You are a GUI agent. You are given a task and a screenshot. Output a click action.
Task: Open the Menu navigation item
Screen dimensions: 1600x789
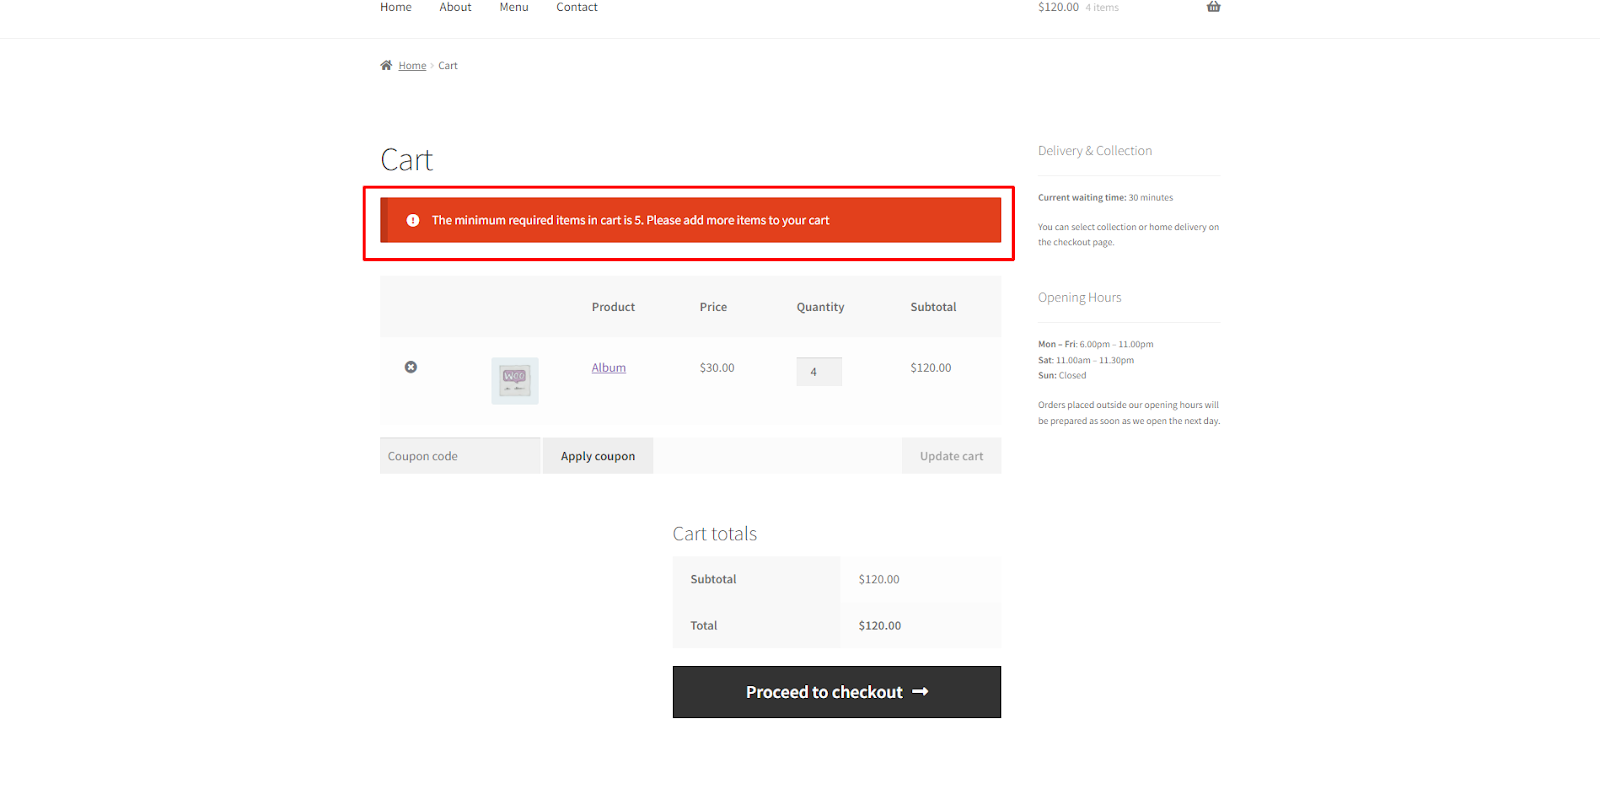(x=514, y=7)
